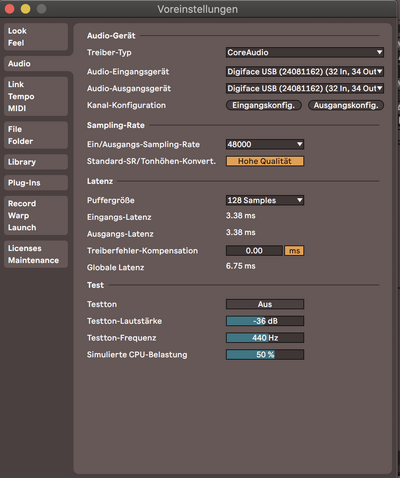Open the Treiber-Typ CoreAudio dropdown
Viewport: 400px width, 478px height.
(x=305, y=52)
